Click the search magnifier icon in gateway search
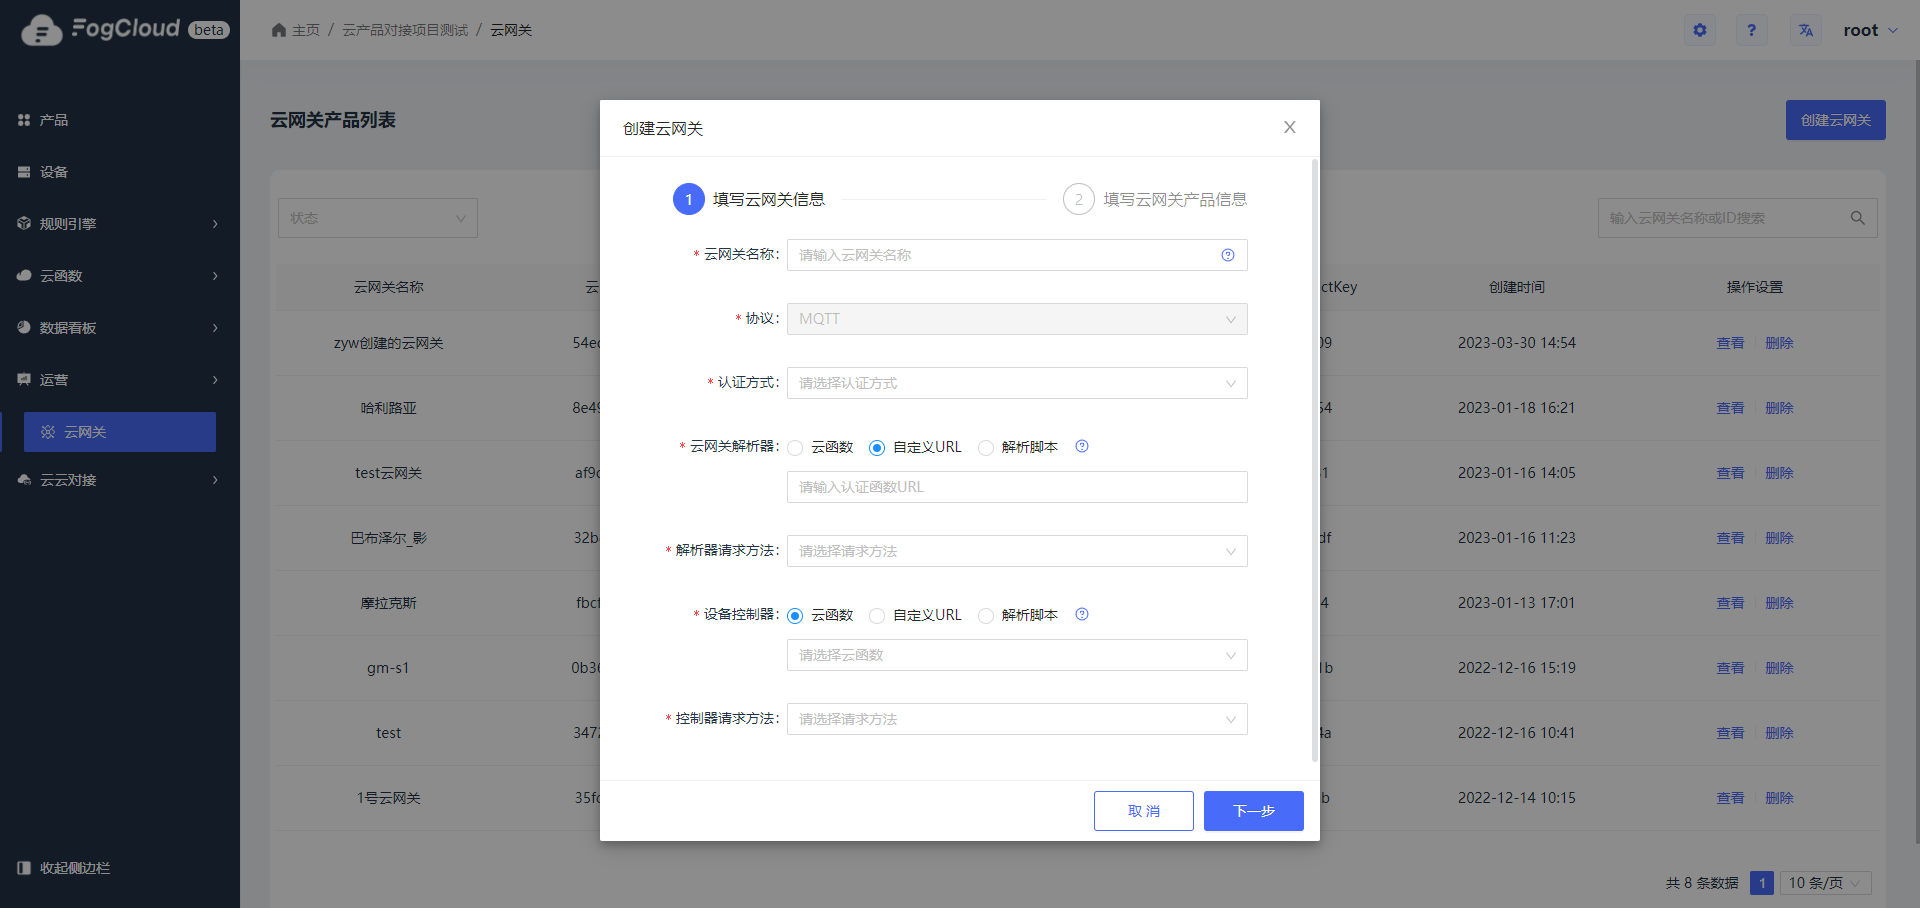The width and height of the screenshot is (1920, 908). (1857, 218)
